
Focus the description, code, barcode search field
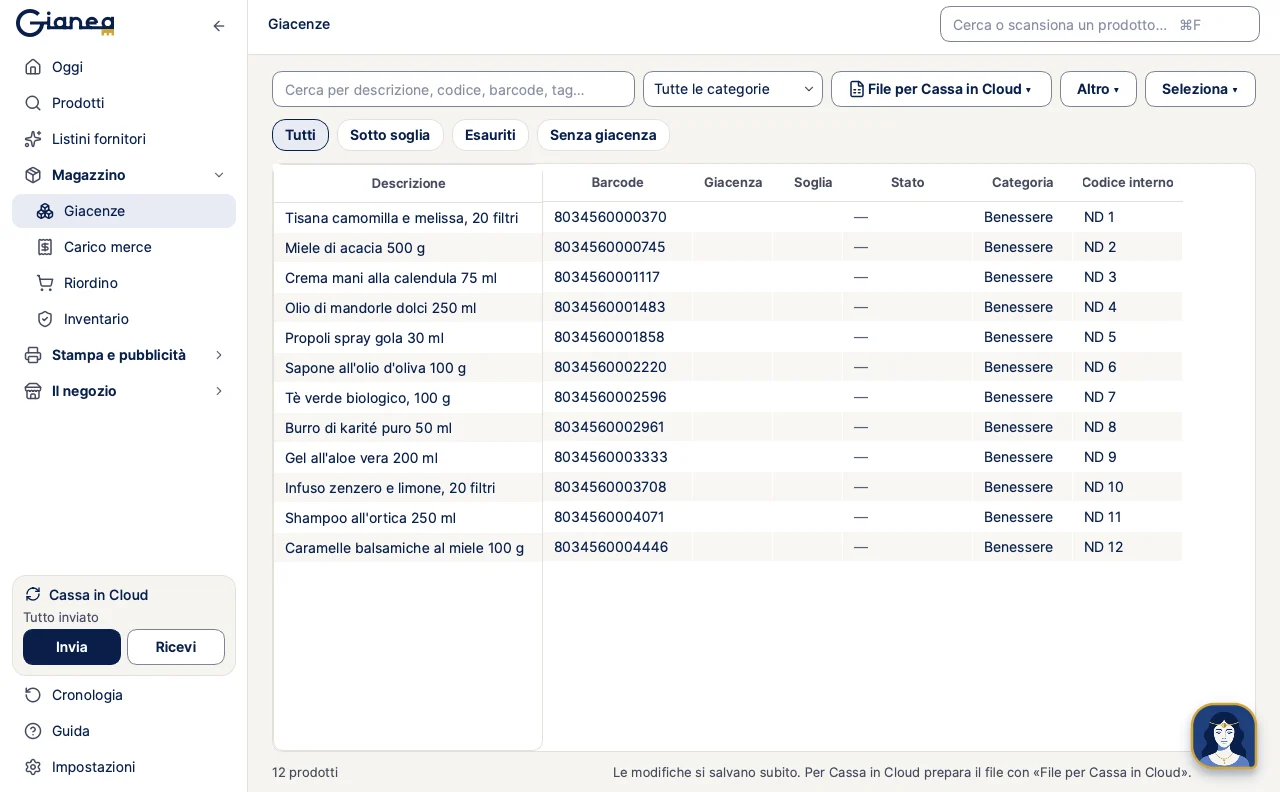pyautogui.click(x=453, y=89)
